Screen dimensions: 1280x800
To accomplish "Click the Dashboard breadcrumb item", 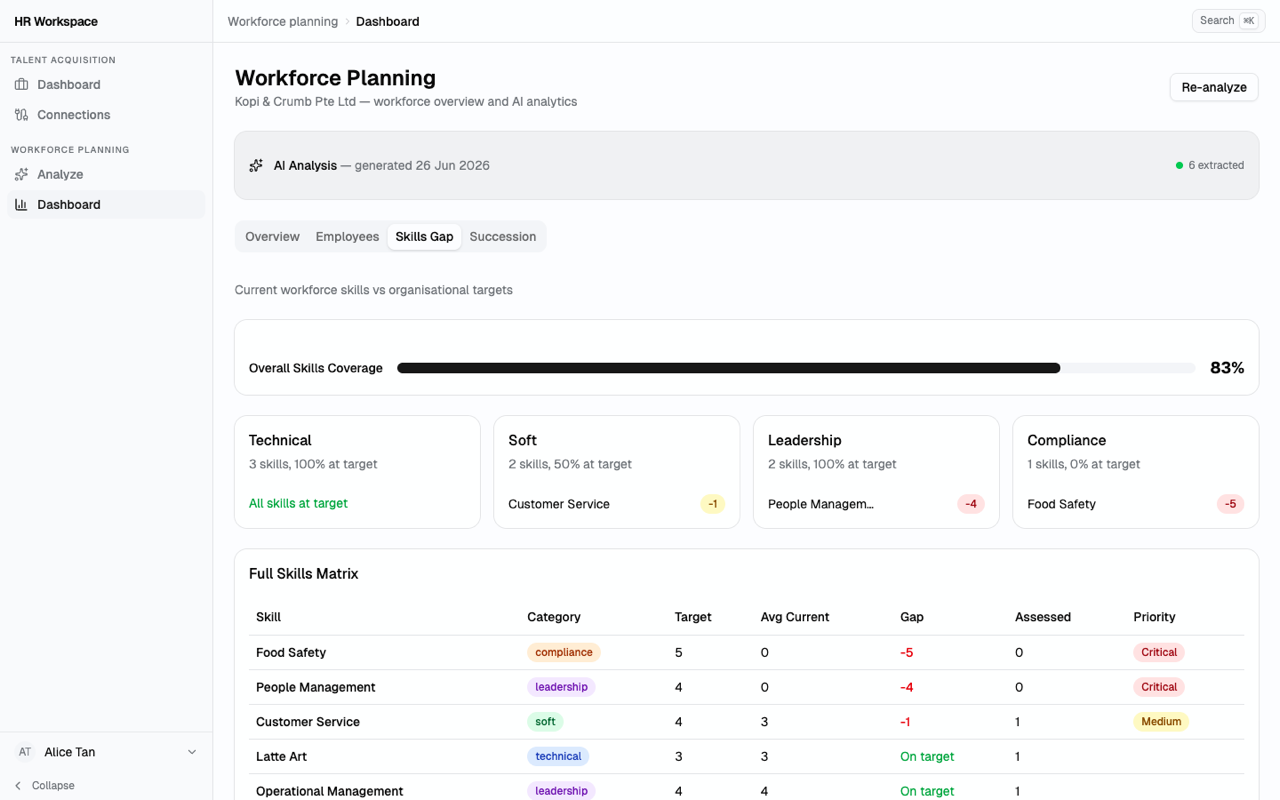I will [x=388, y=22].
